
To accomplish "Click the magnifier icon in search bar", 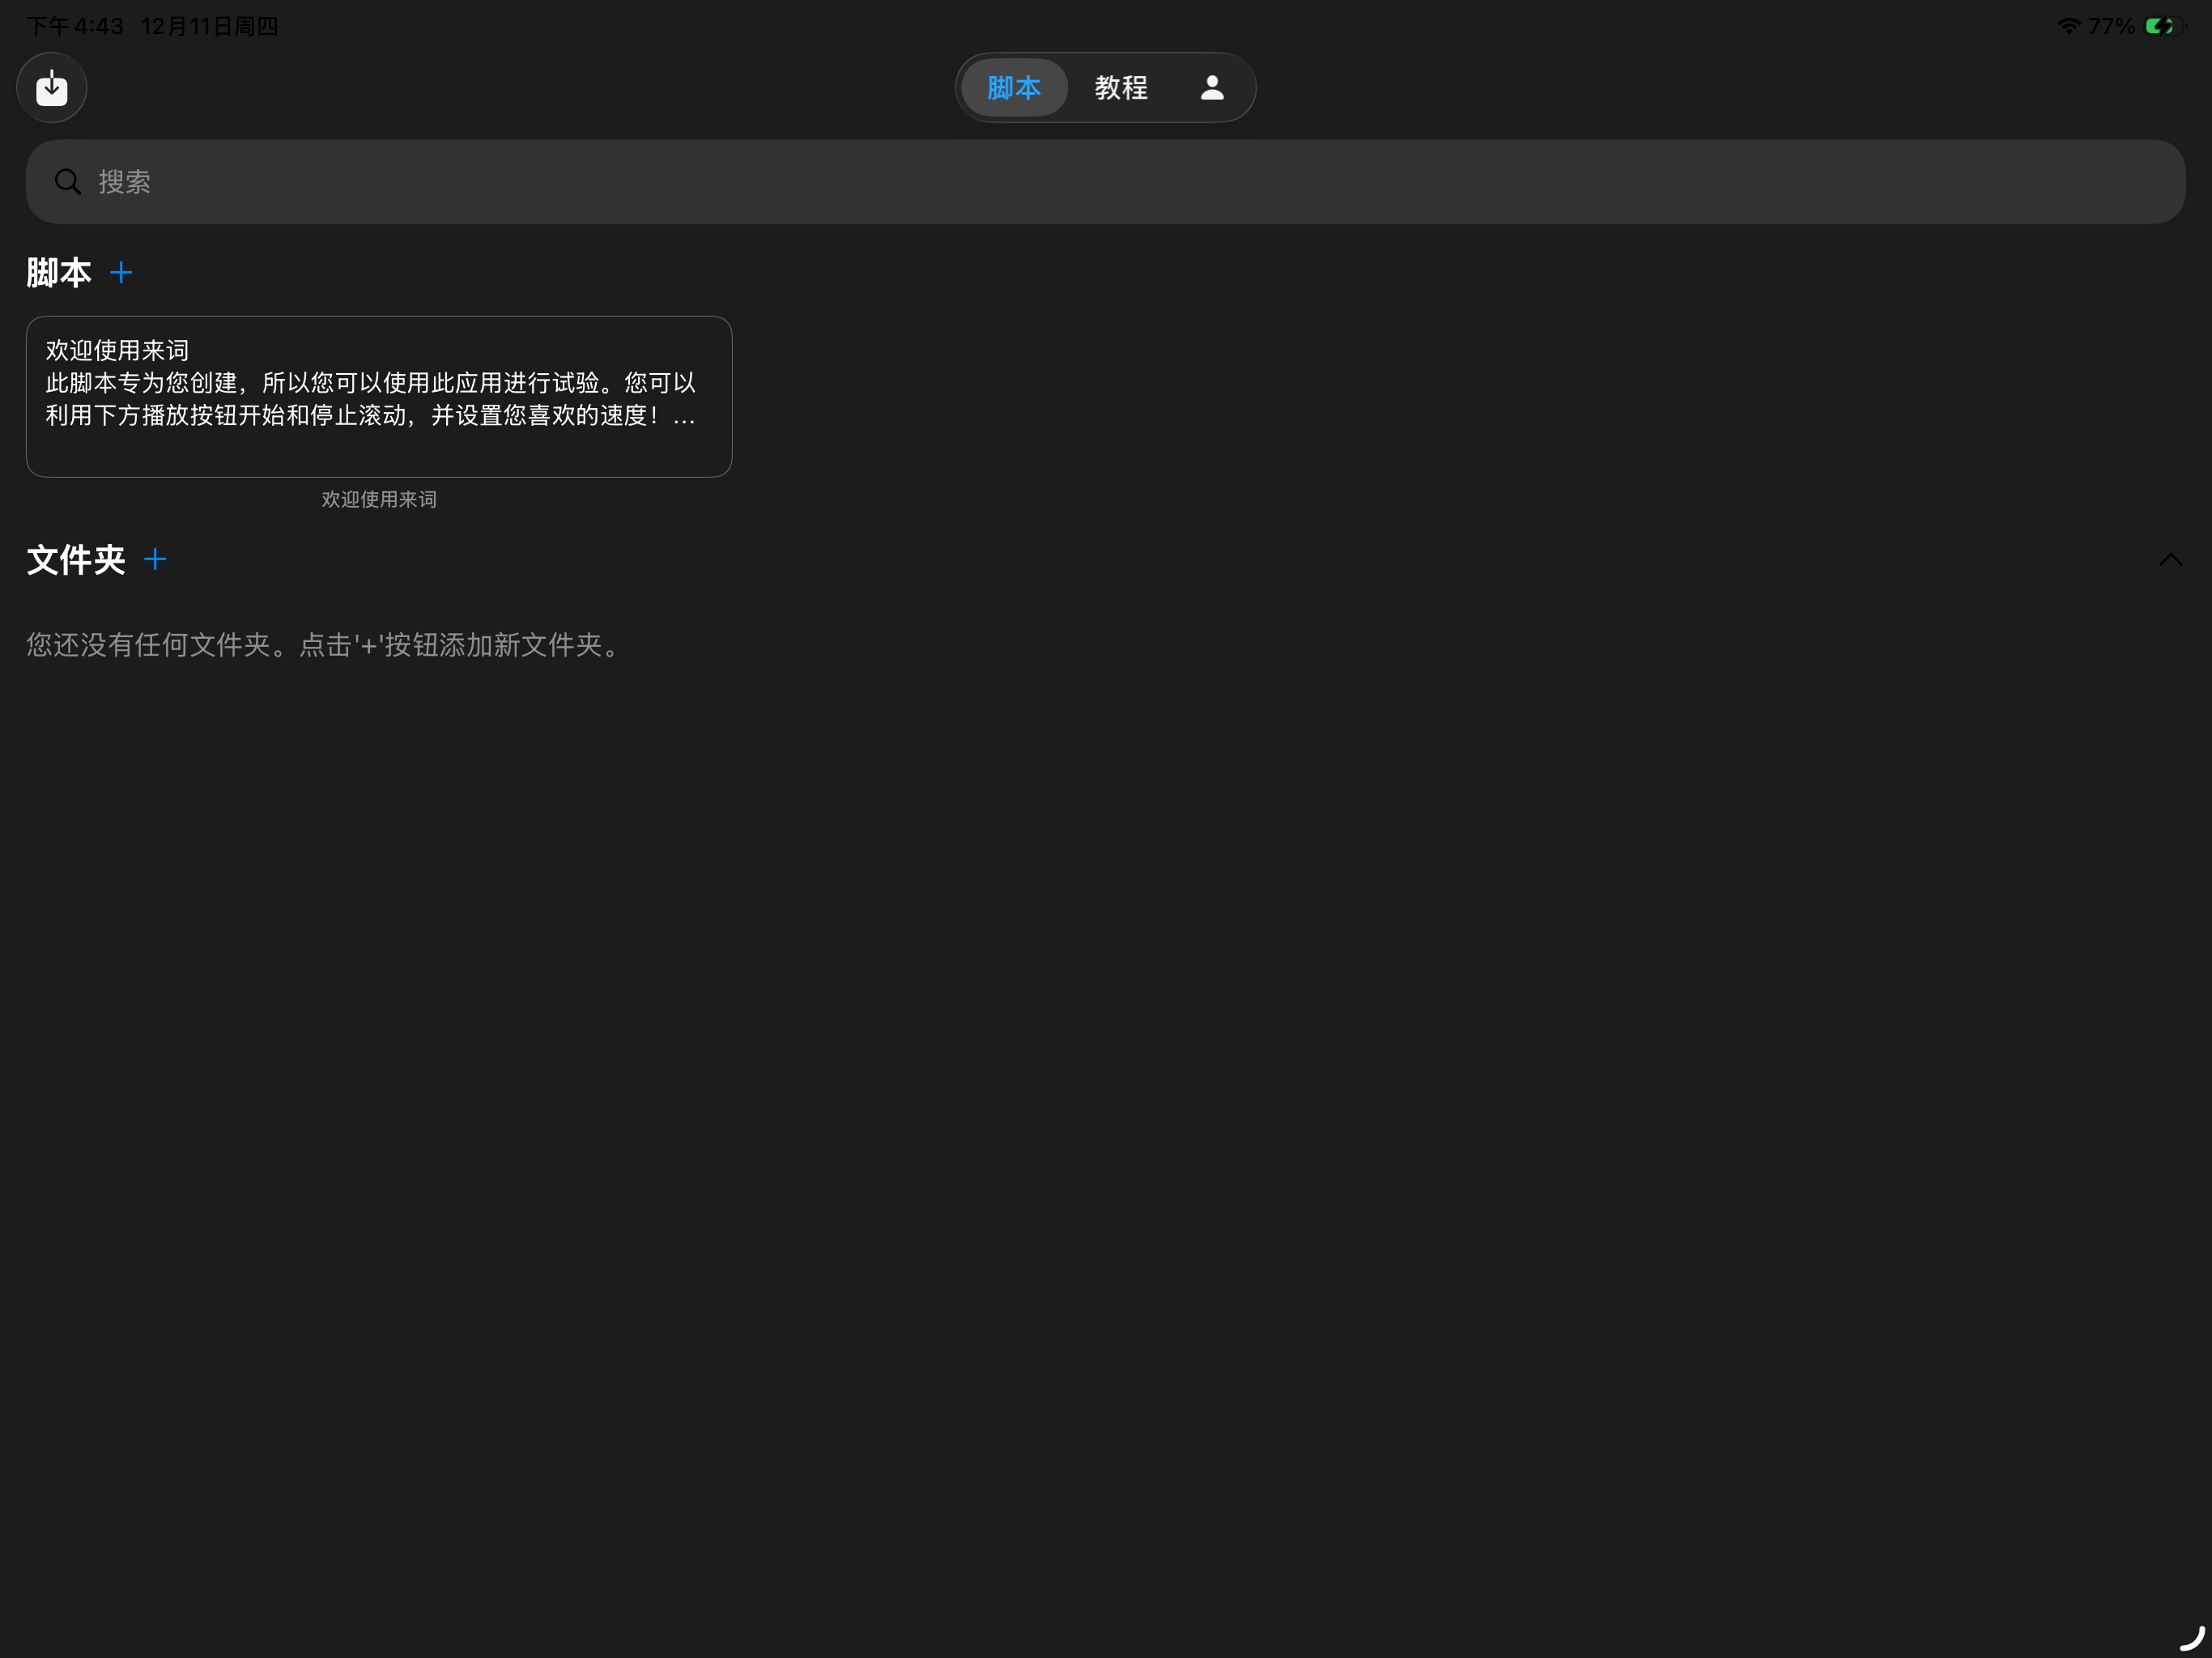I will 68,182.
